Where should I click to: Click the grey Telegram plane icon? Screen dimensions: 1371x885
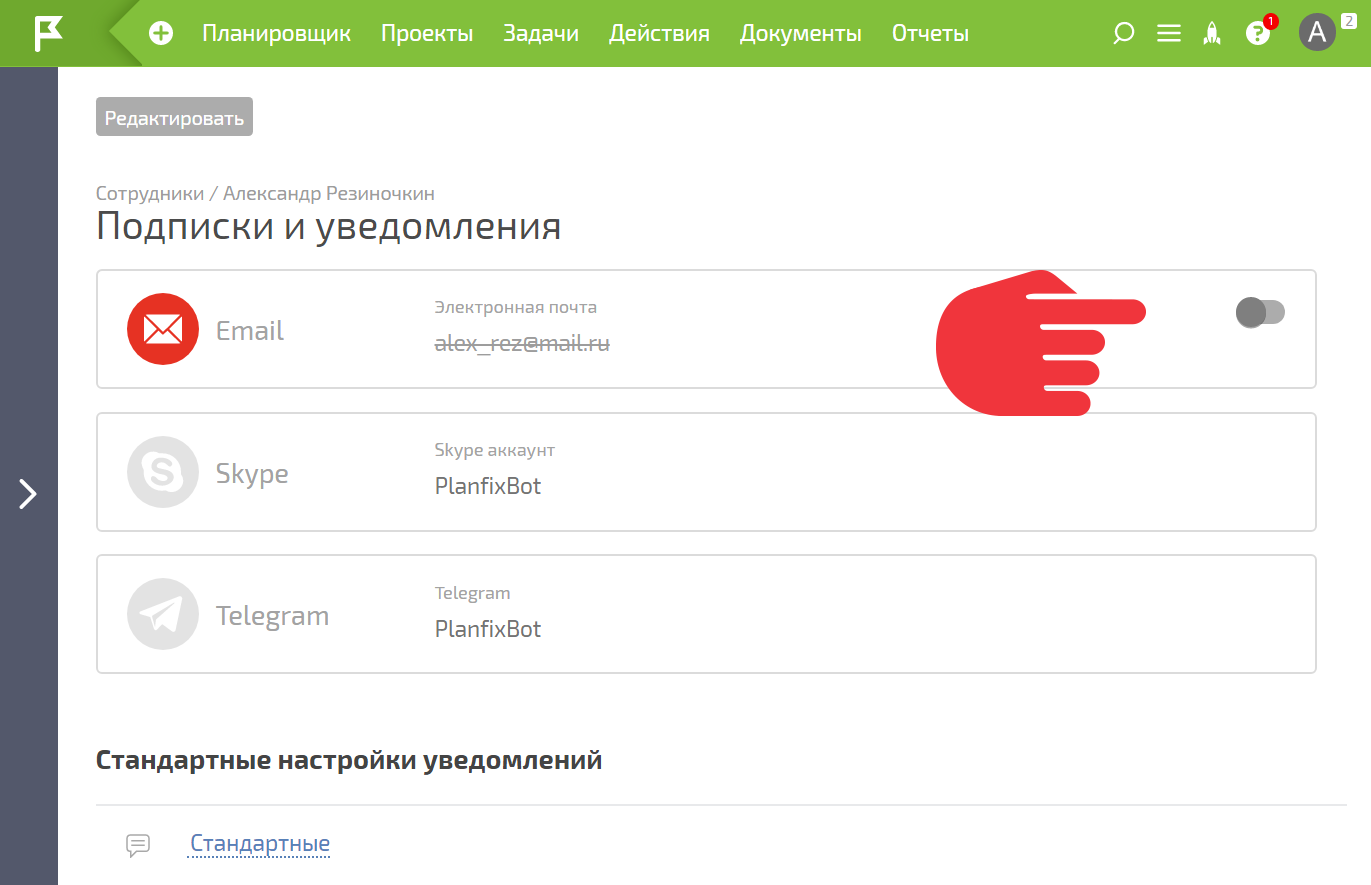coord(162,614)
